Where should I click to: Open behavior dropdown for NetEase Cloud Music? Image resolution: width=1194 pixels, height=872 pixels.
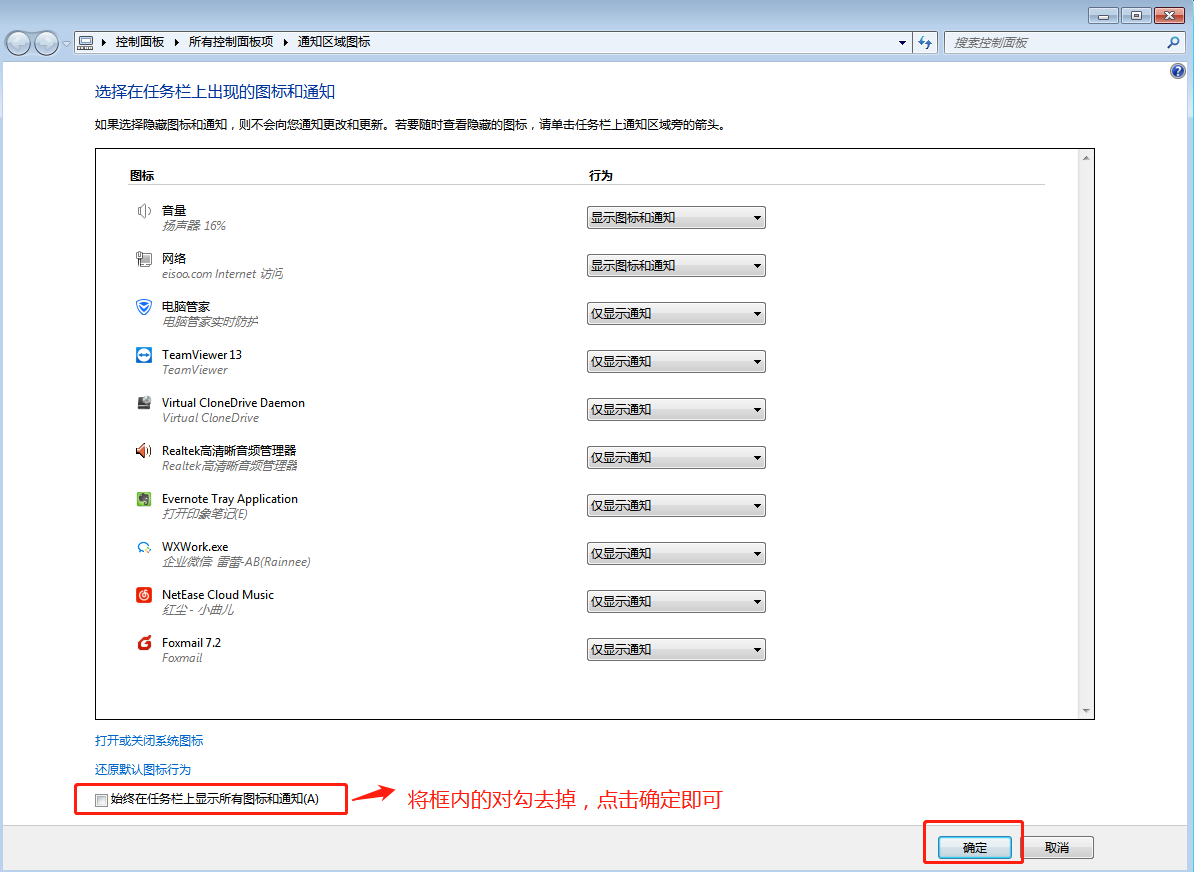point(676,602)
